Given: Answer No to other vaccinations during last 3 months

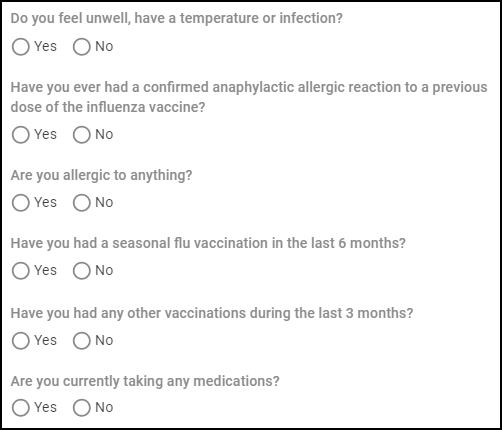Looking at the screenshot, I should click(x=82, y=341).
